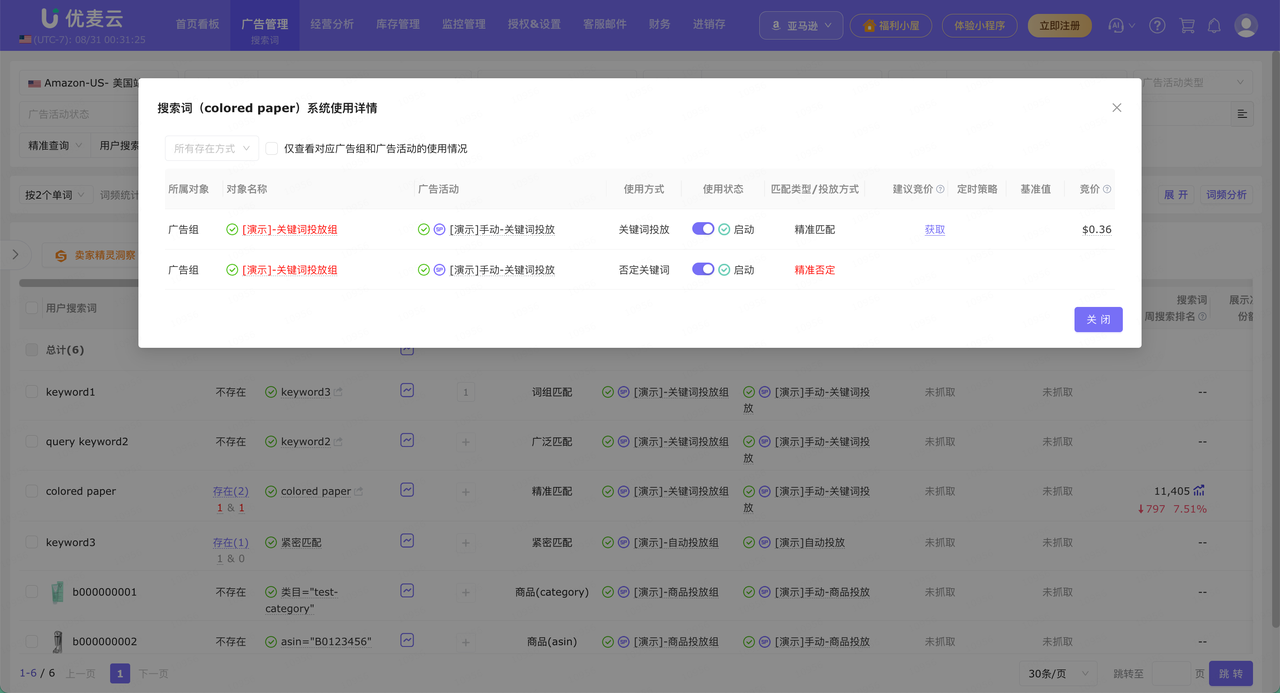1280x693 pixels.
Task: Open trend chart icon in keyword1 row
Action: [x=407, y=391]
